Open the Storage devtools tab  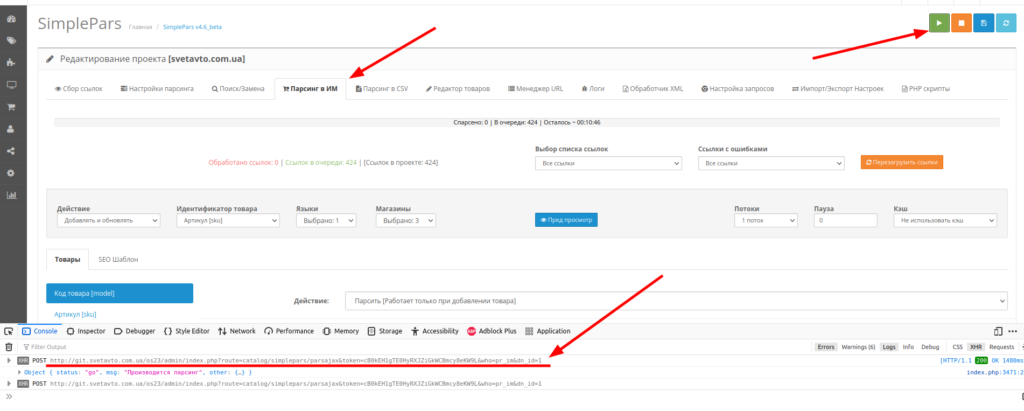pyautogui.click(x=385, y=331)
